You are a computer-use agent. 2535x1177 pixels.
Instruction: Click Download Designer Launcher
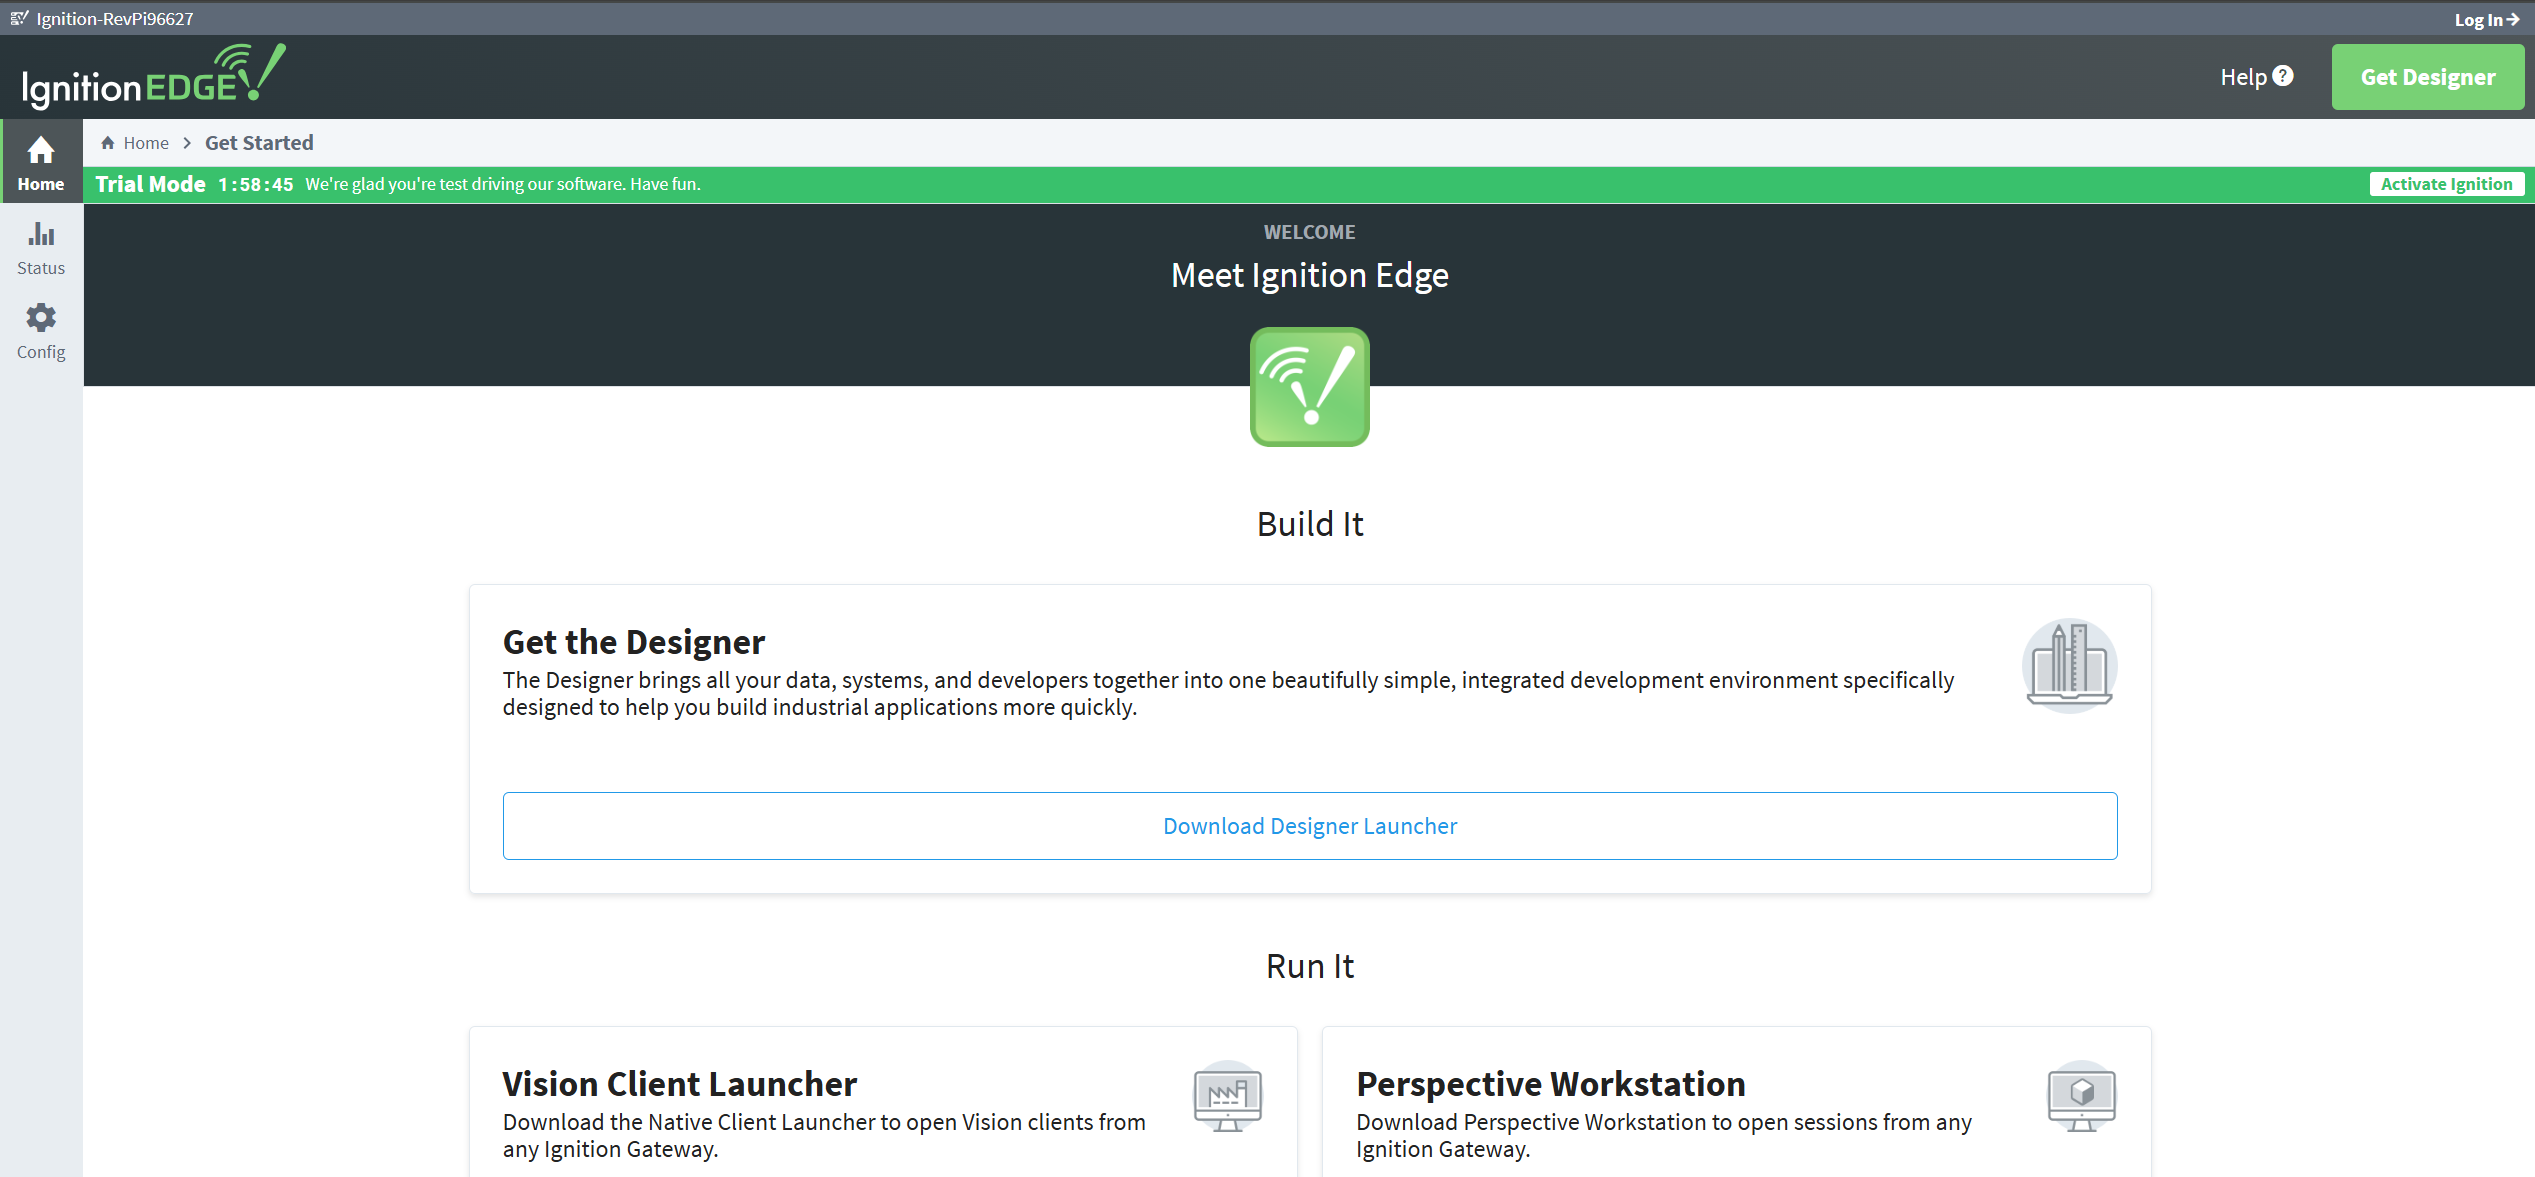1309,826
